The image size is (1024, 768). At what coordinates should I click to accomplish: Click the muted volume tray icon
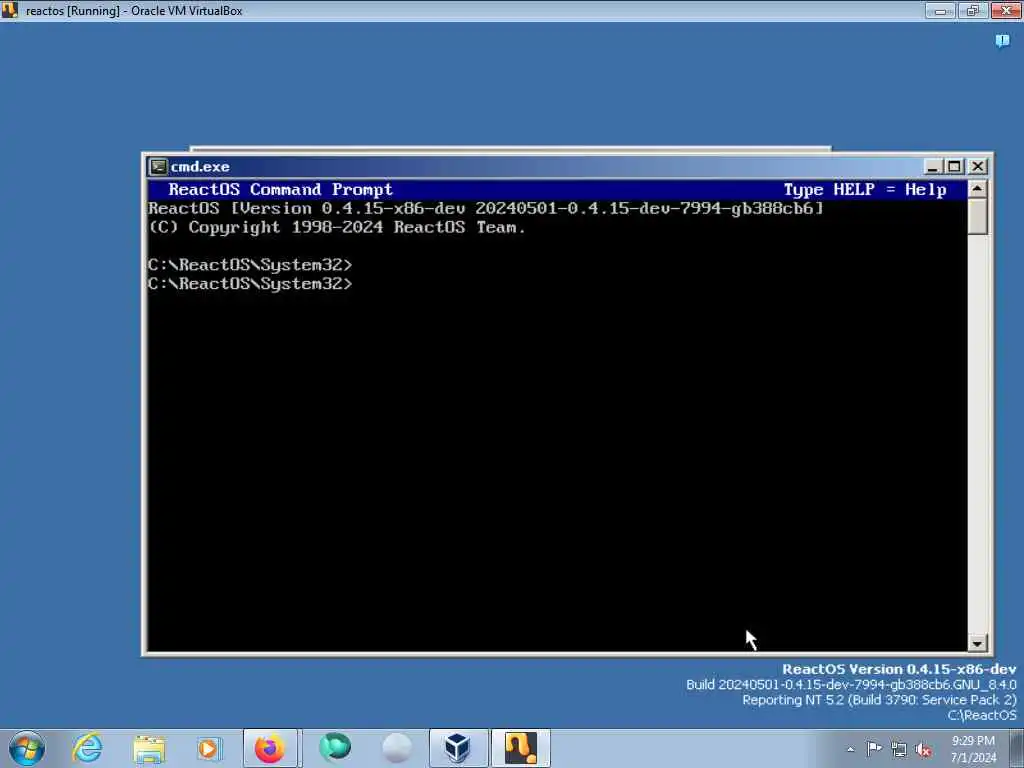pyautogui.click(x=923, y=750)
